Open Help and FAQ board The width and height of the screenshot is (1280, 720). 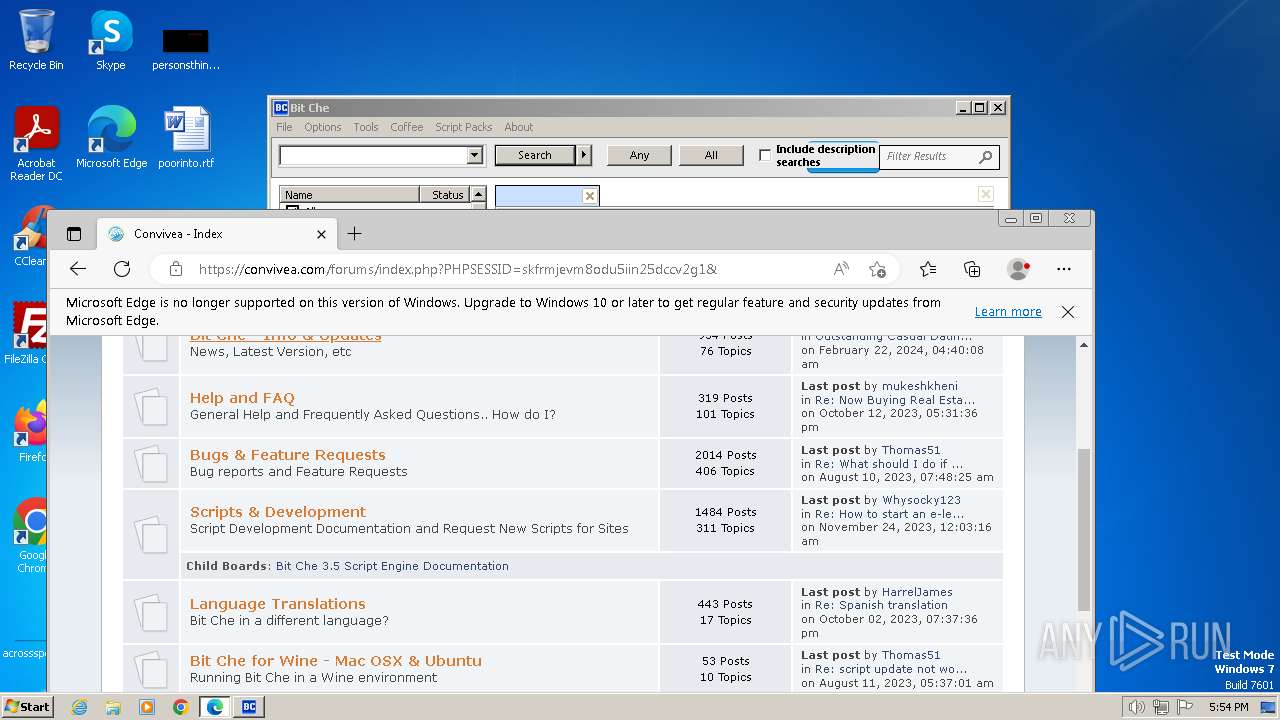click(242, 398)
